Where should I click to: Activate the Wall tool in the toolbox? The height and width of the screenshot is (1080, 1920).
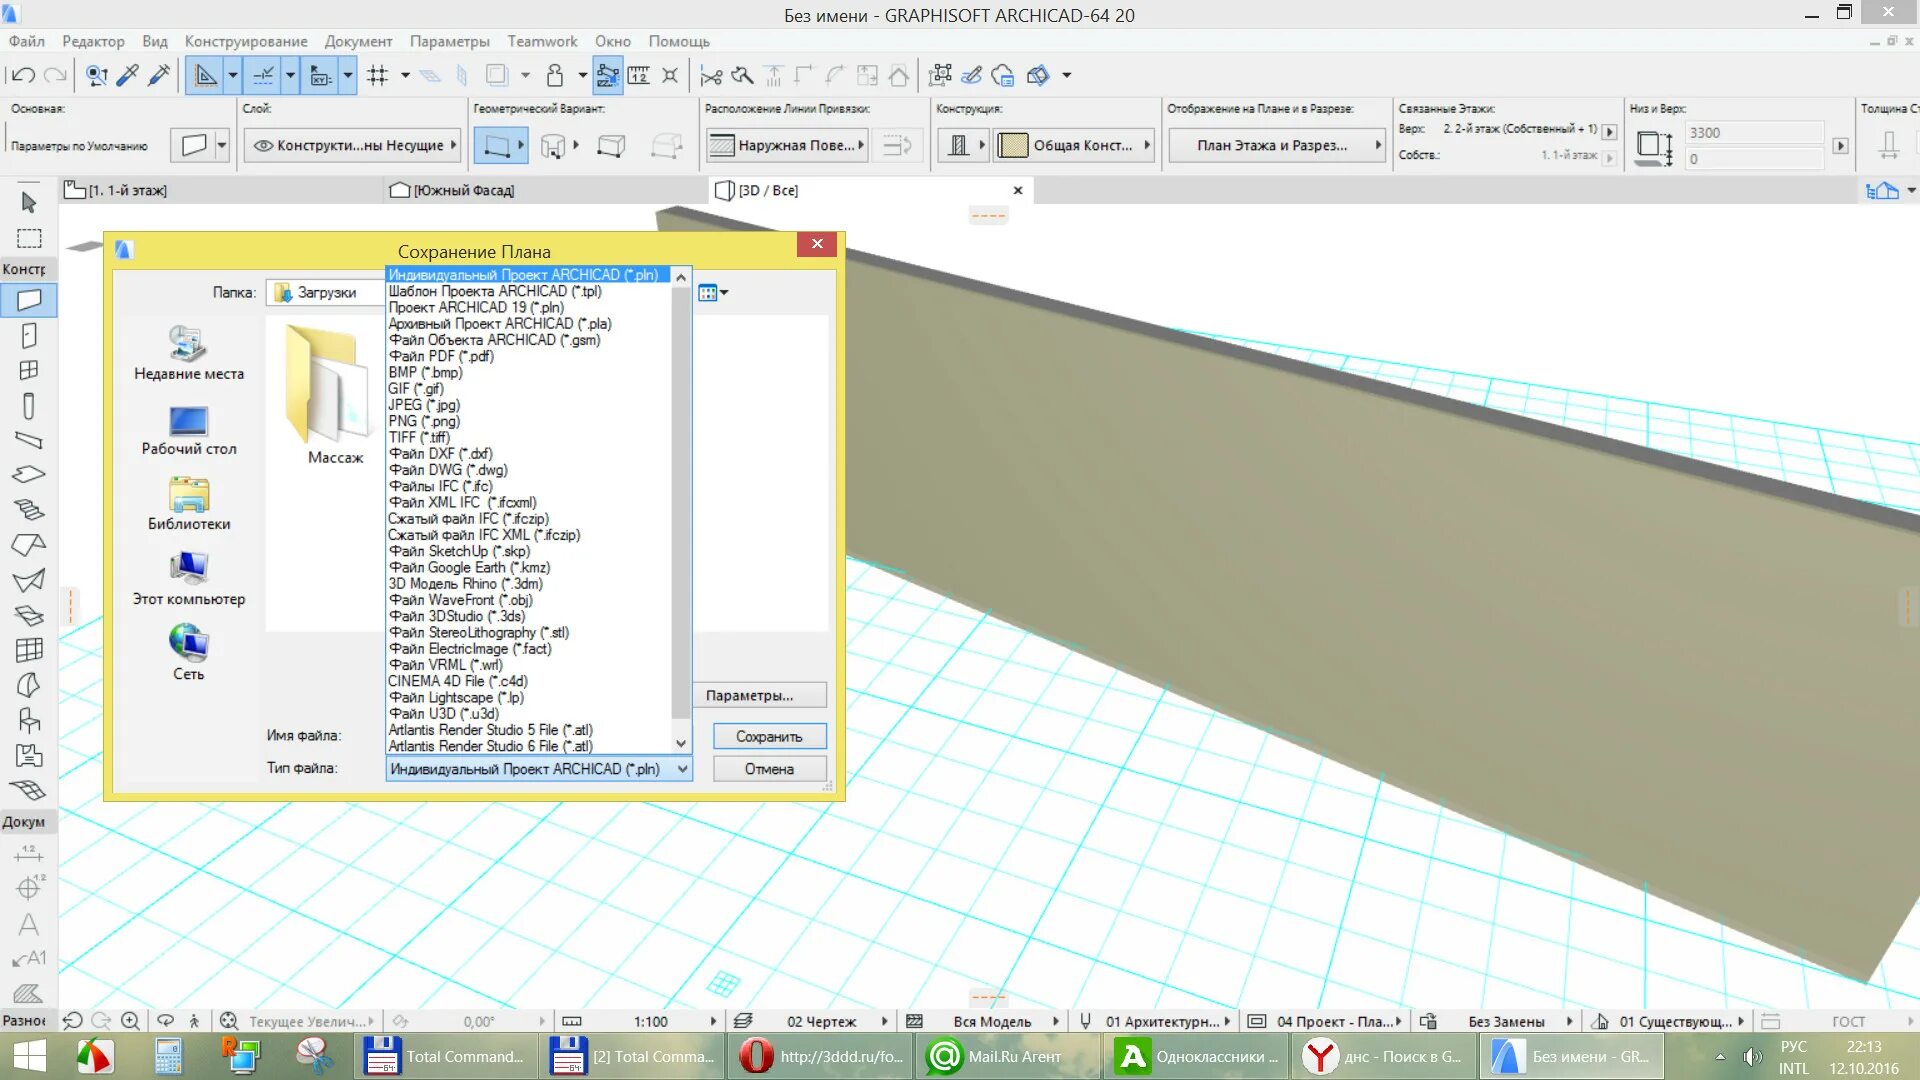29,299
